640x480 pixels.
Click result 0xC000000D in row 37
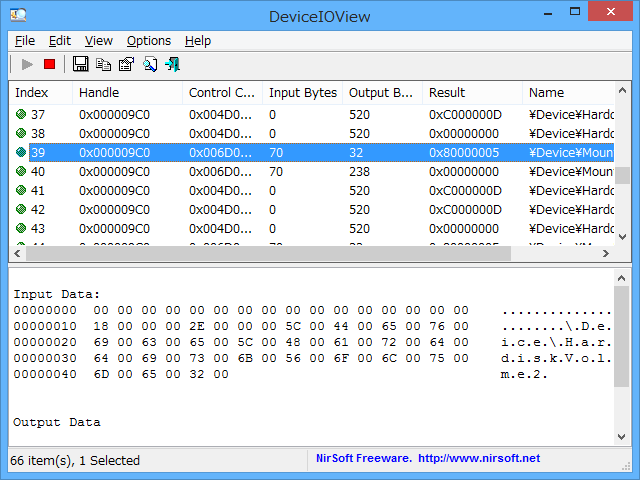pos(465,115)
